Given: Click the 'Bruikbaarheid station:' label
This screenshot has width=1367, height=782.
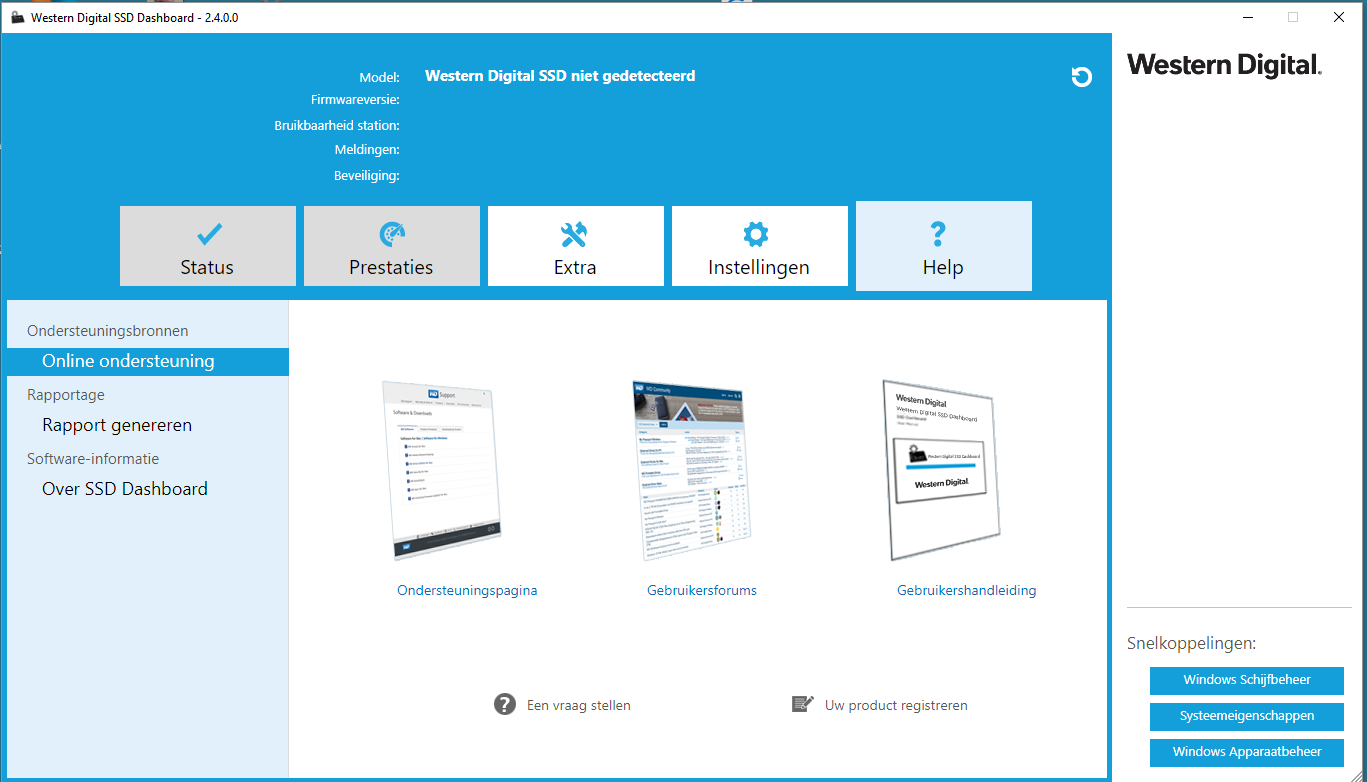Looking at the screenshot, I should tap(337, 126).
